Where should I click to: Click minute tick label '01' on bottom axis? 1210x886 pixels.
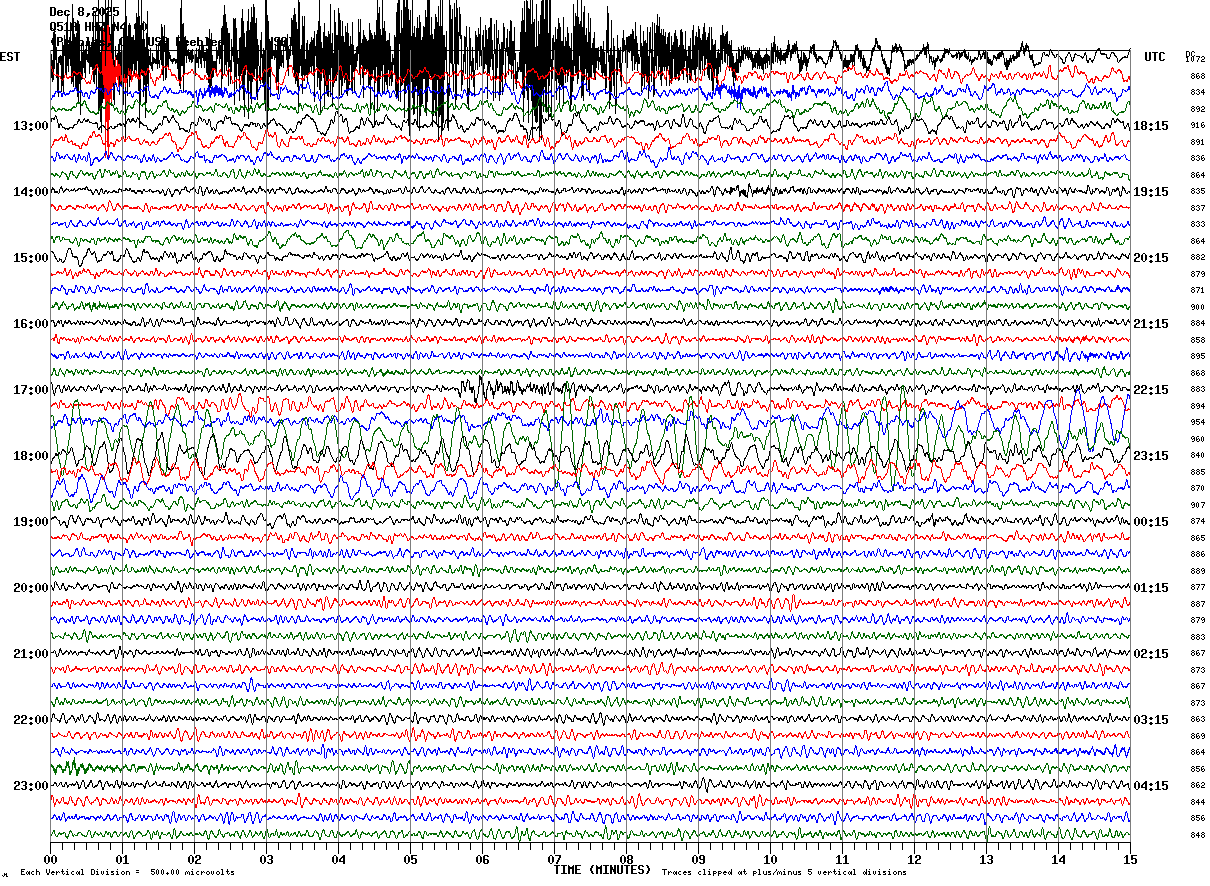pos(122,859)
